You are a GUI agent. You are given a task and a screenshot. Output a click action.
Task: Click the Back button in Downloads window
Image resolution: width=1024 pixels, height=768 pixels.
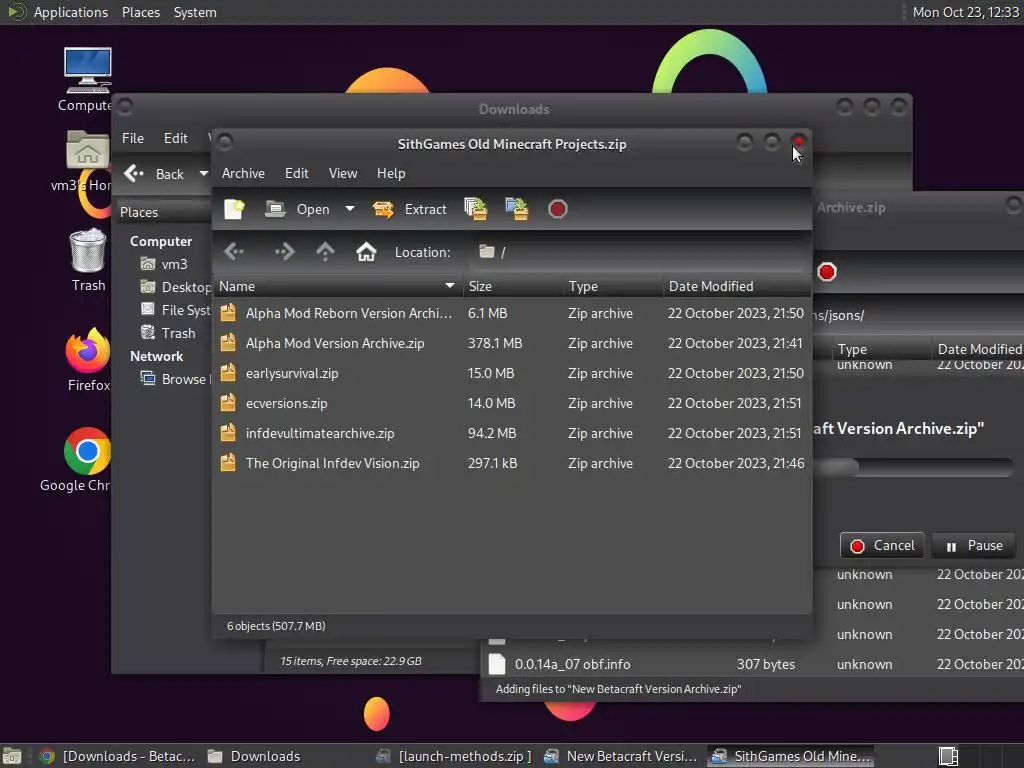tap(155, 174)
